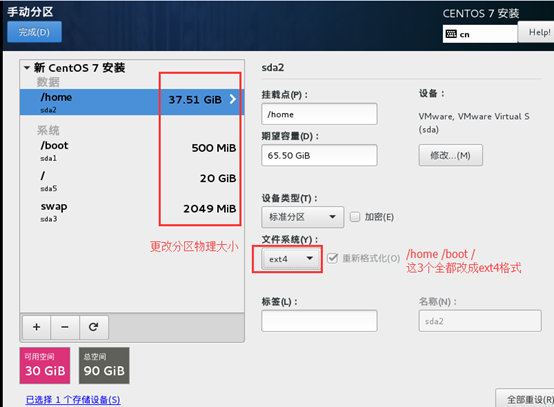Click the cn keyboard layout indicator
The height and width of the screenshot is (407, 554).
(480, 34)
